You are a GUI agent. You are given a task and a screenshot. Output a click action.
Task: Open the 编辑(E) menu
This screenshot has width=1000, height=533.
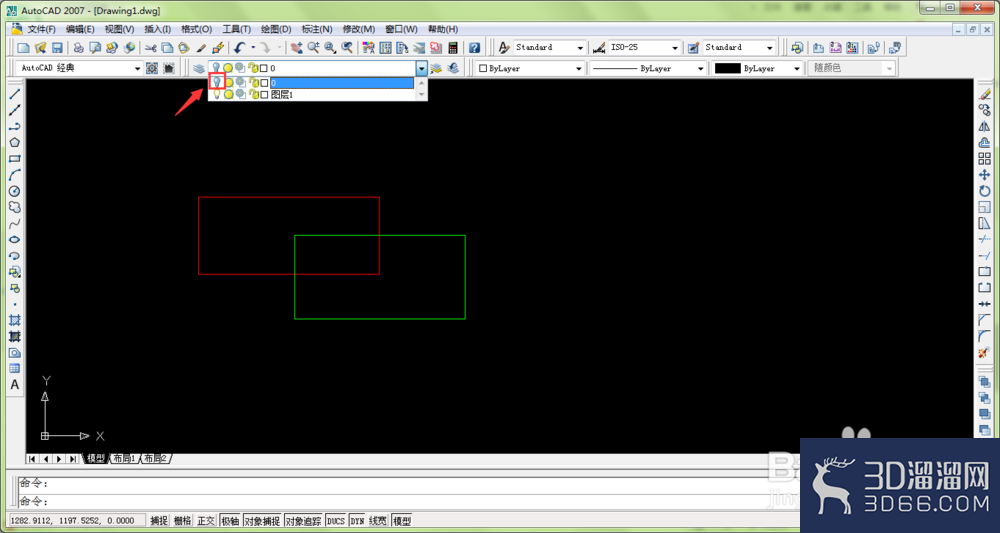tap(80, 29)
